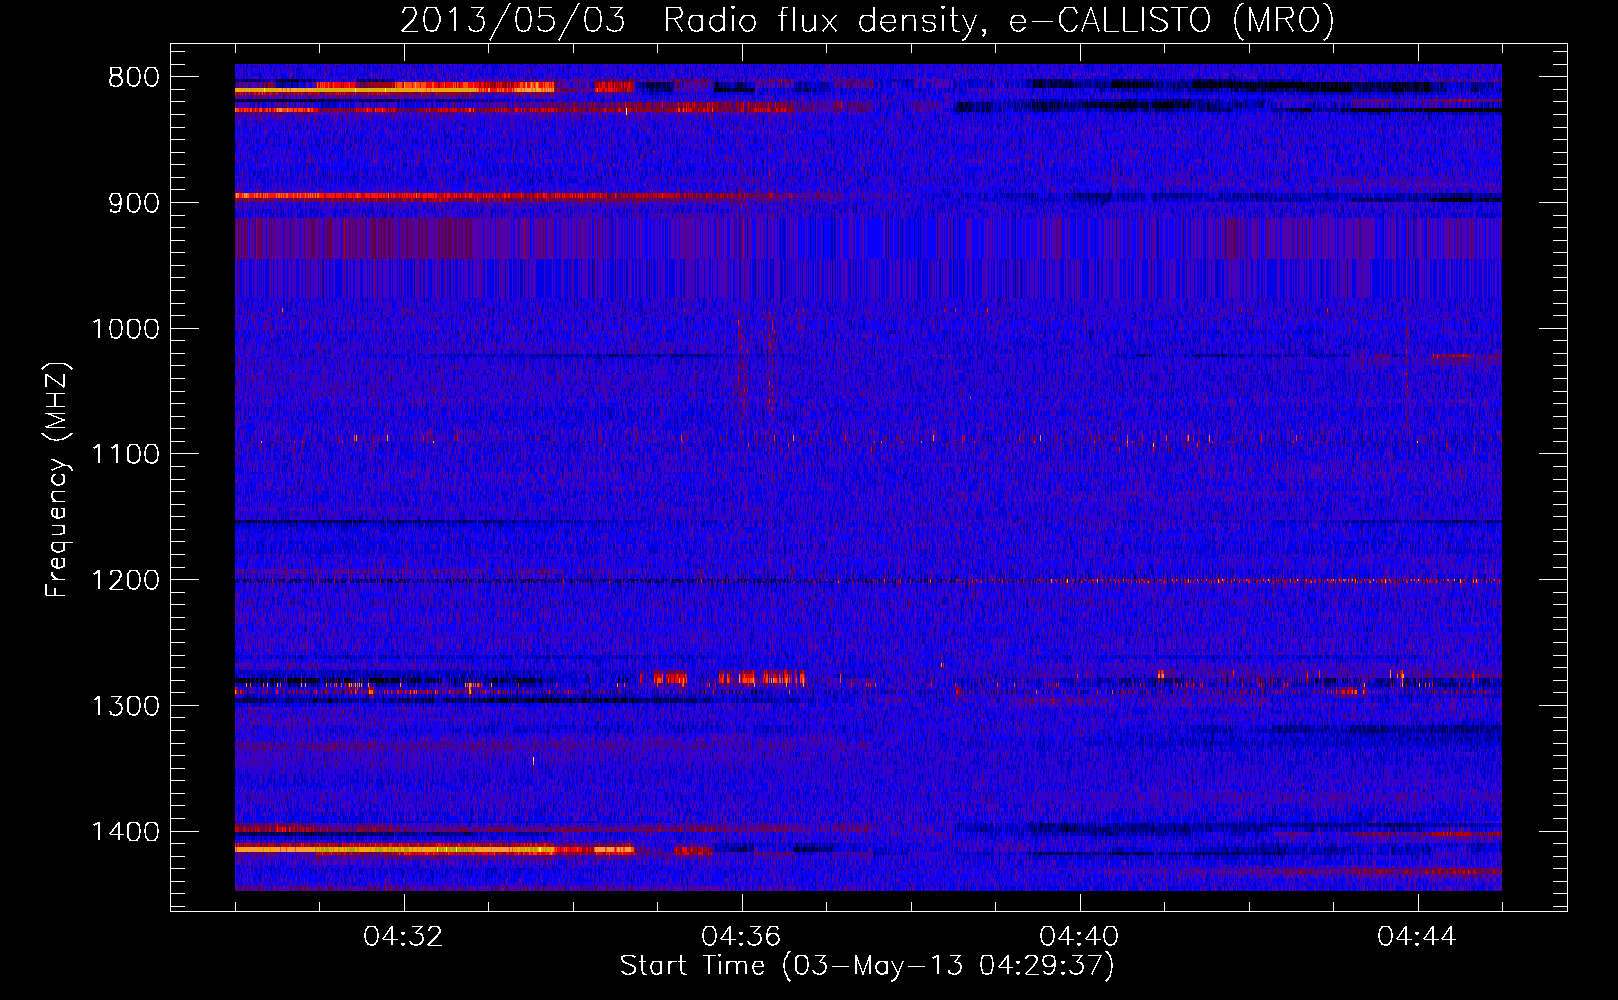Click the 04:44 time tick label
This screenshot has height=1000, width=1618.
click(x=1418, y=937)
